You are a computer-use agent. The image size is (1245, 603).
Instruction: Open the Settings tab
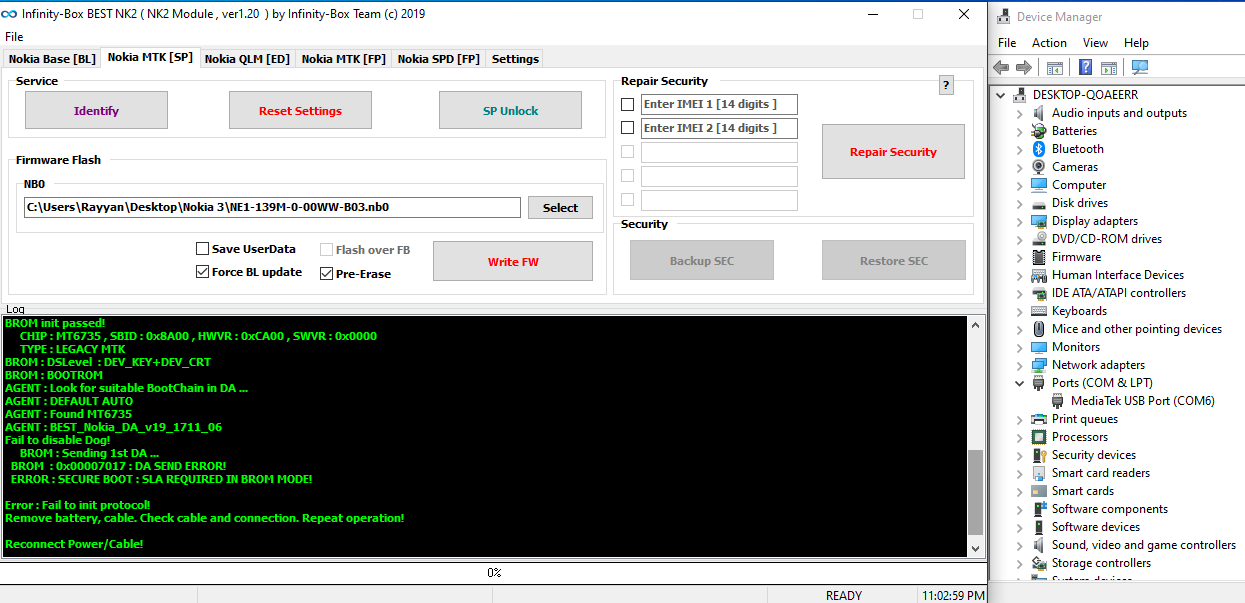tap(515, 59)
